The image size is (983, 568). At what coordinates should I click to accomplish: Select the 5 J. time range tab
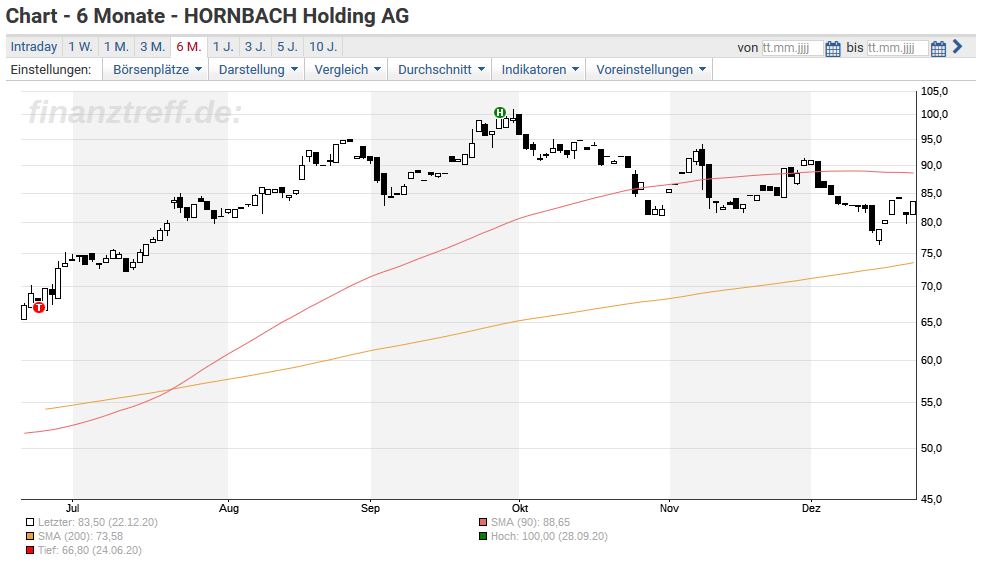point(288,47)
